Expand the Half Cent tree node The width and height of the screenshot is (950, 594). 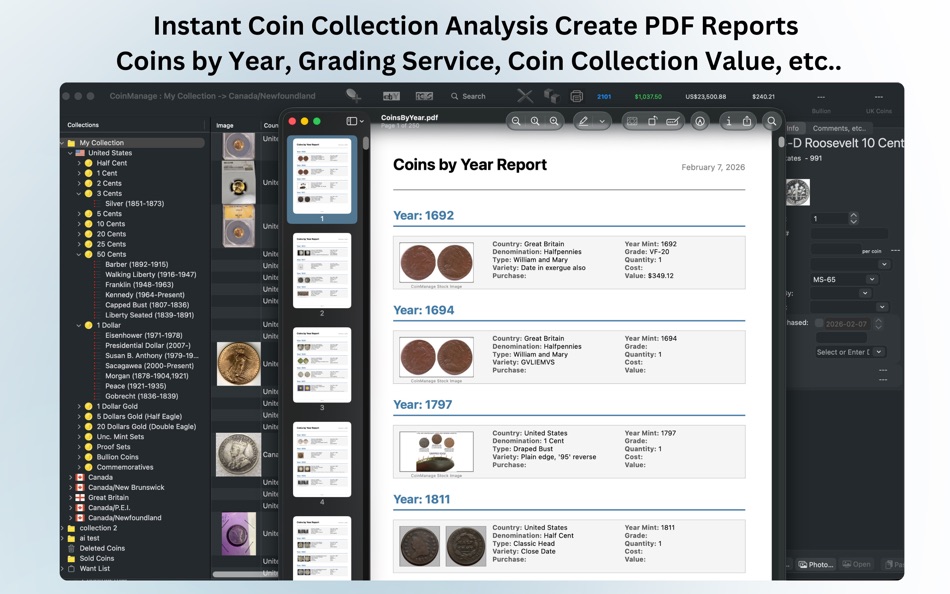point(79,163)
